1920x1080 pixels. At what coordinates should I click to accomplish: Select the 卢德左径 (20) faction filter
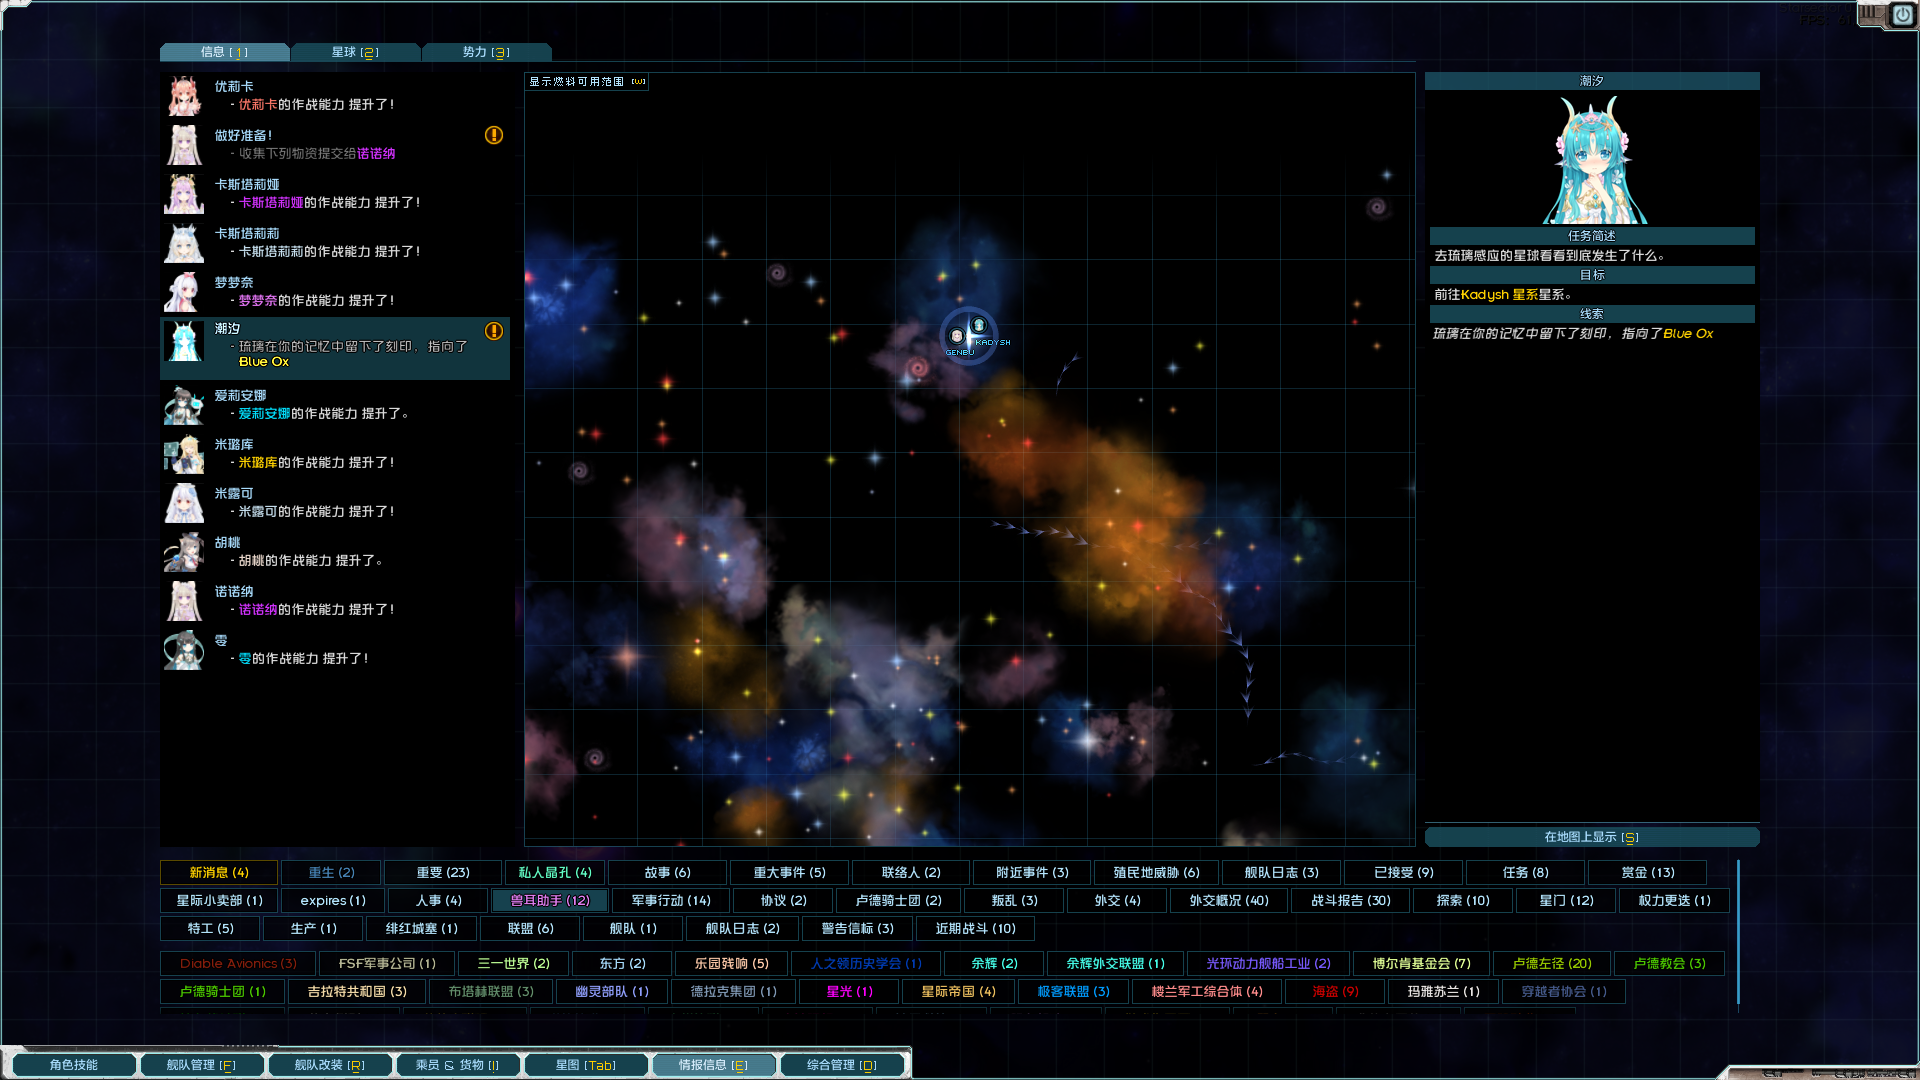click(x=1551, y=963)
